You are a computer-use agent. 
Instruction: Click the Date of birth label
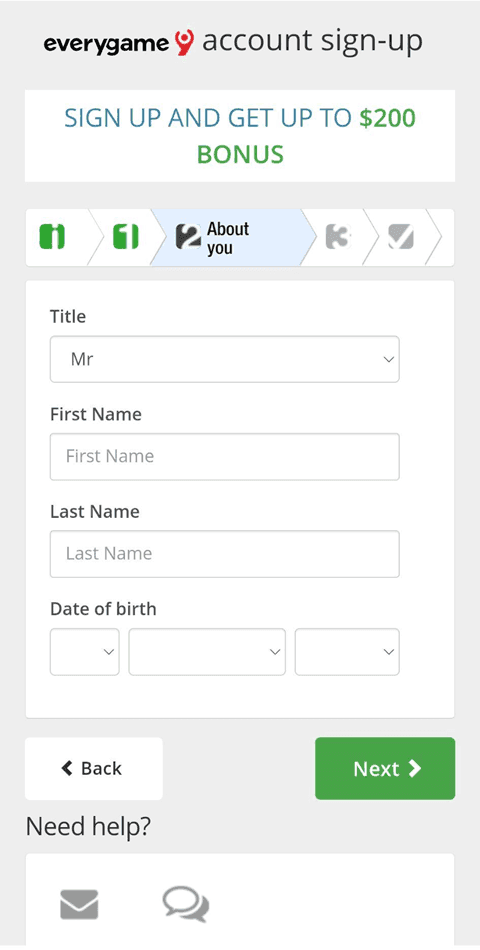(x=103, y=608)
